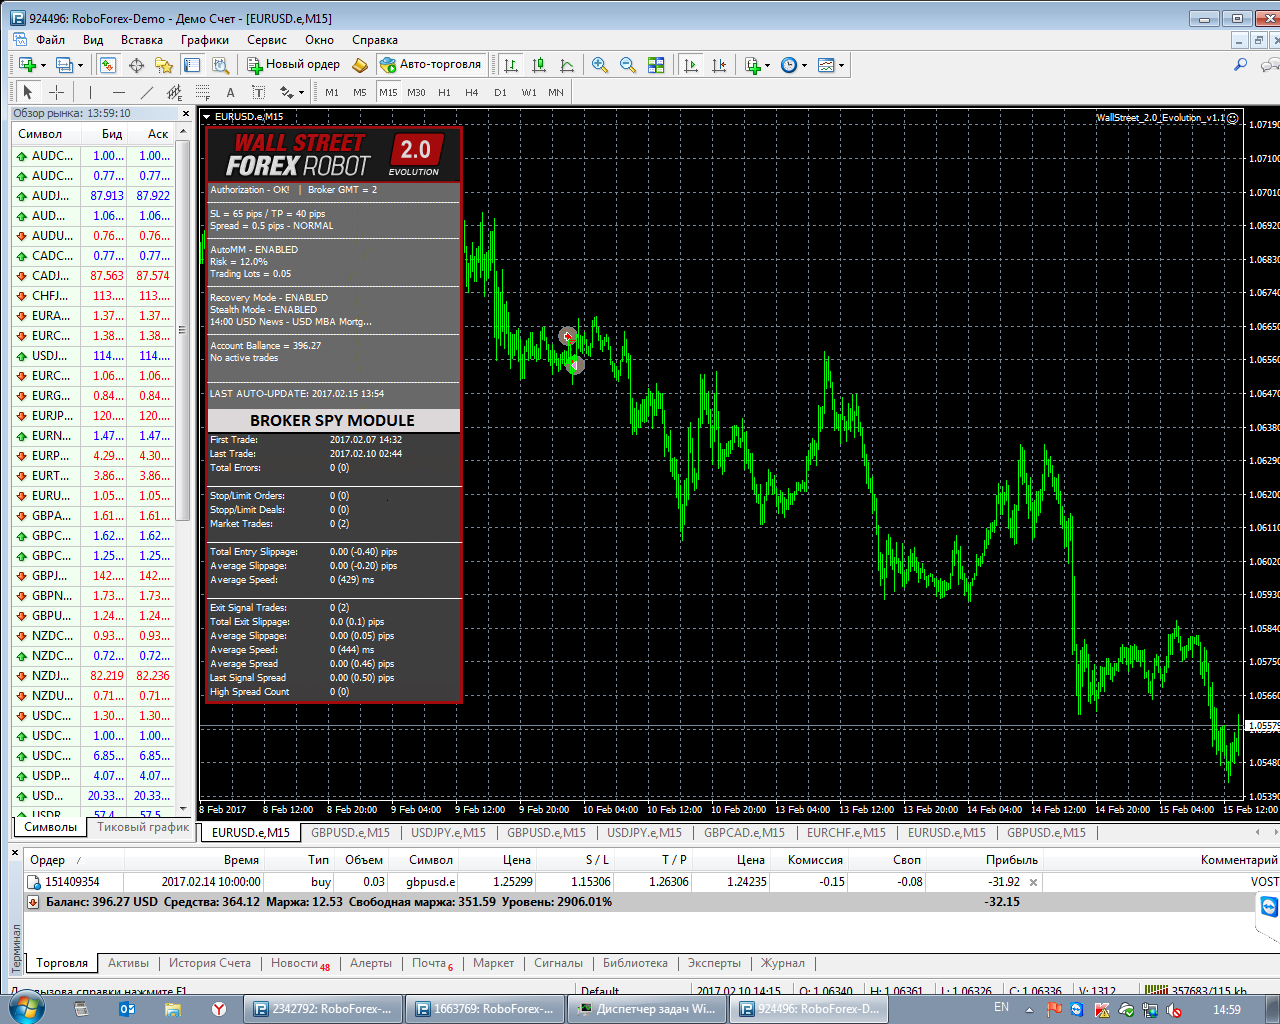Zoom out on the chart
The height and width of the screenshot is (1024, 1280).
[x=628, y=65]
